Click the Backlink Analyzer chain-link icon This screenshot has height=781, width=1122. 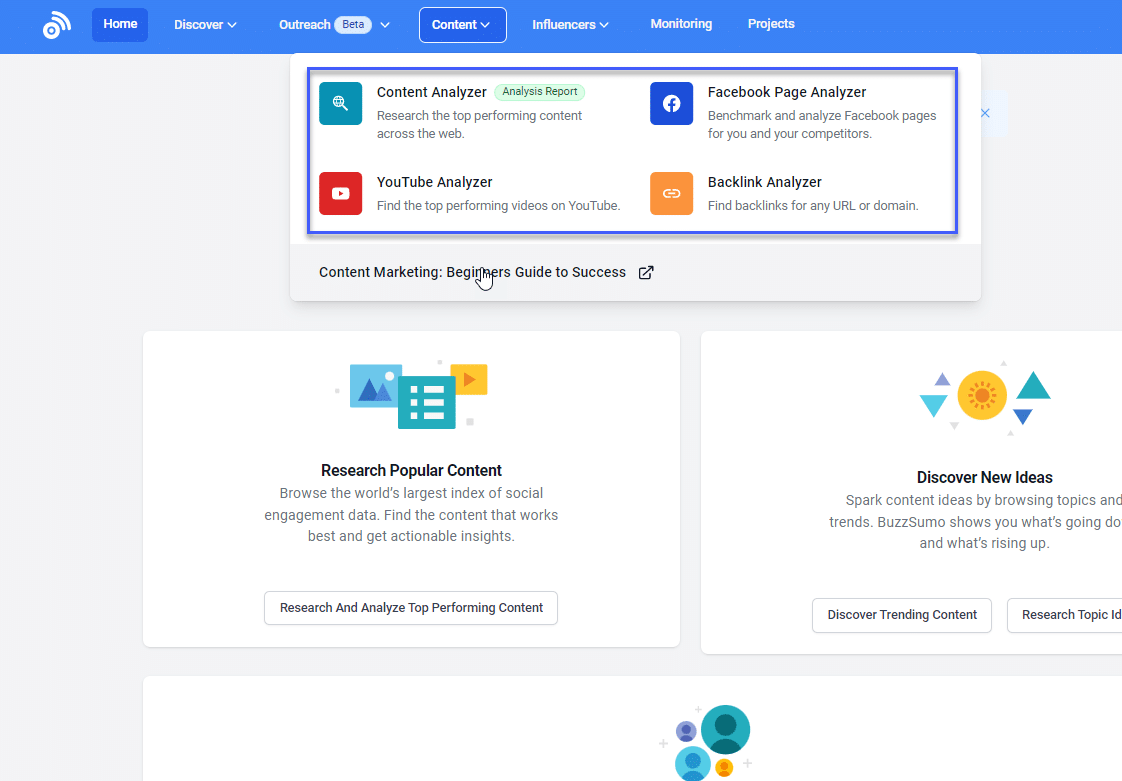pos(671,193)
